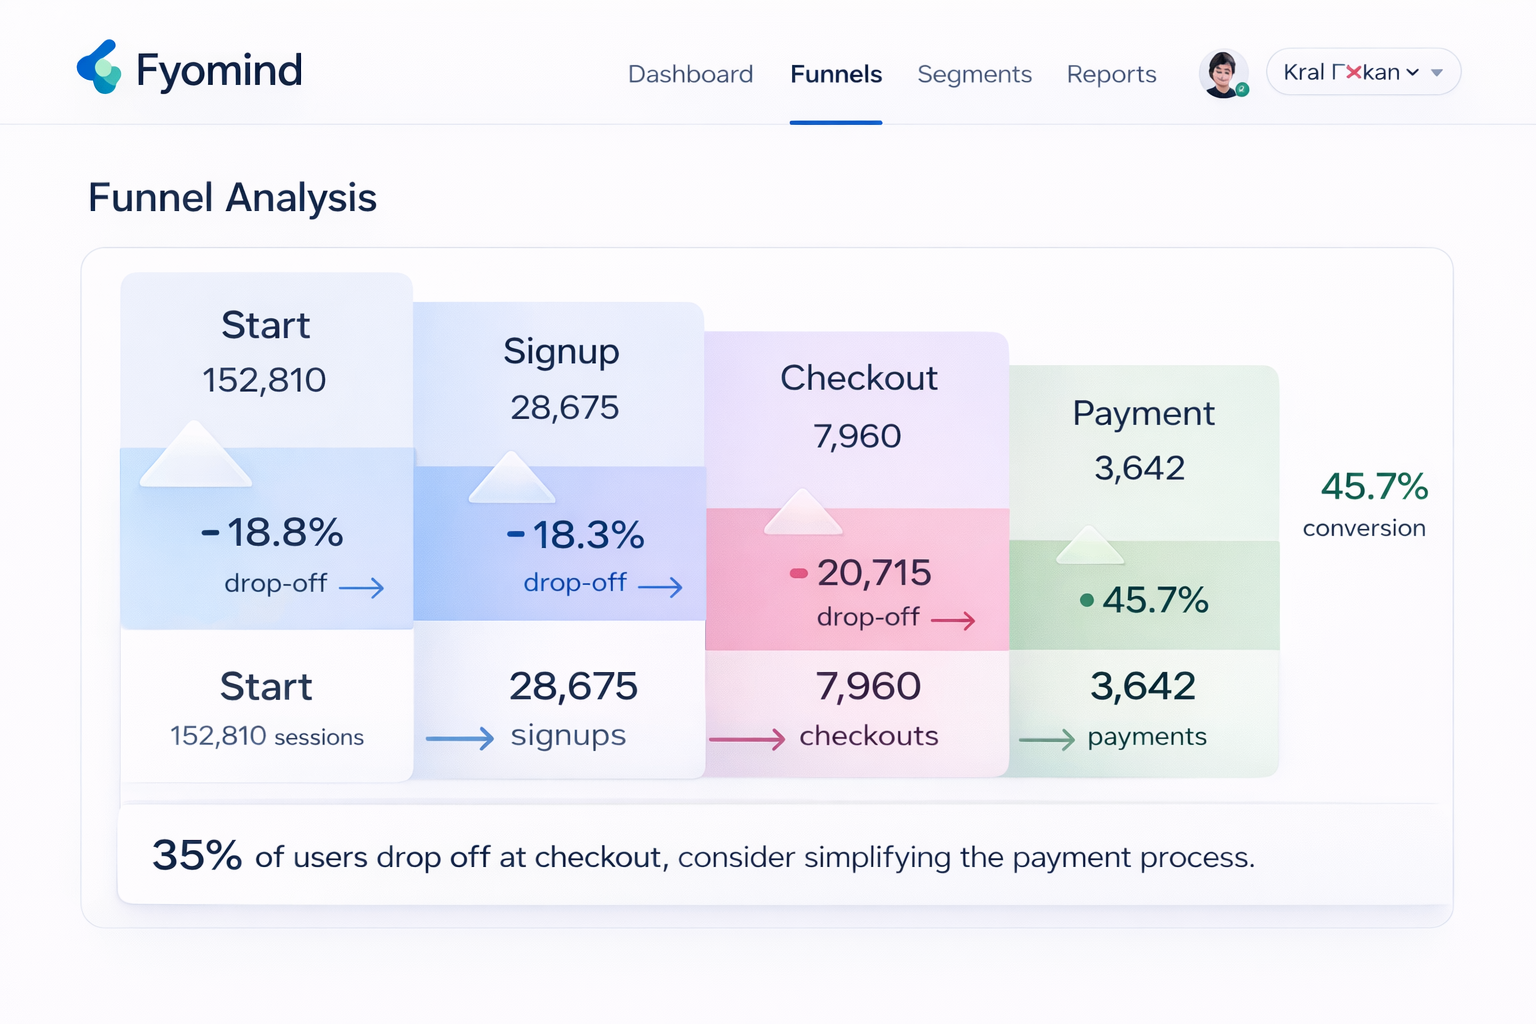
Task: Click the blue arrow before signups label
Action: pyautogui.click(x=460, y=739)
